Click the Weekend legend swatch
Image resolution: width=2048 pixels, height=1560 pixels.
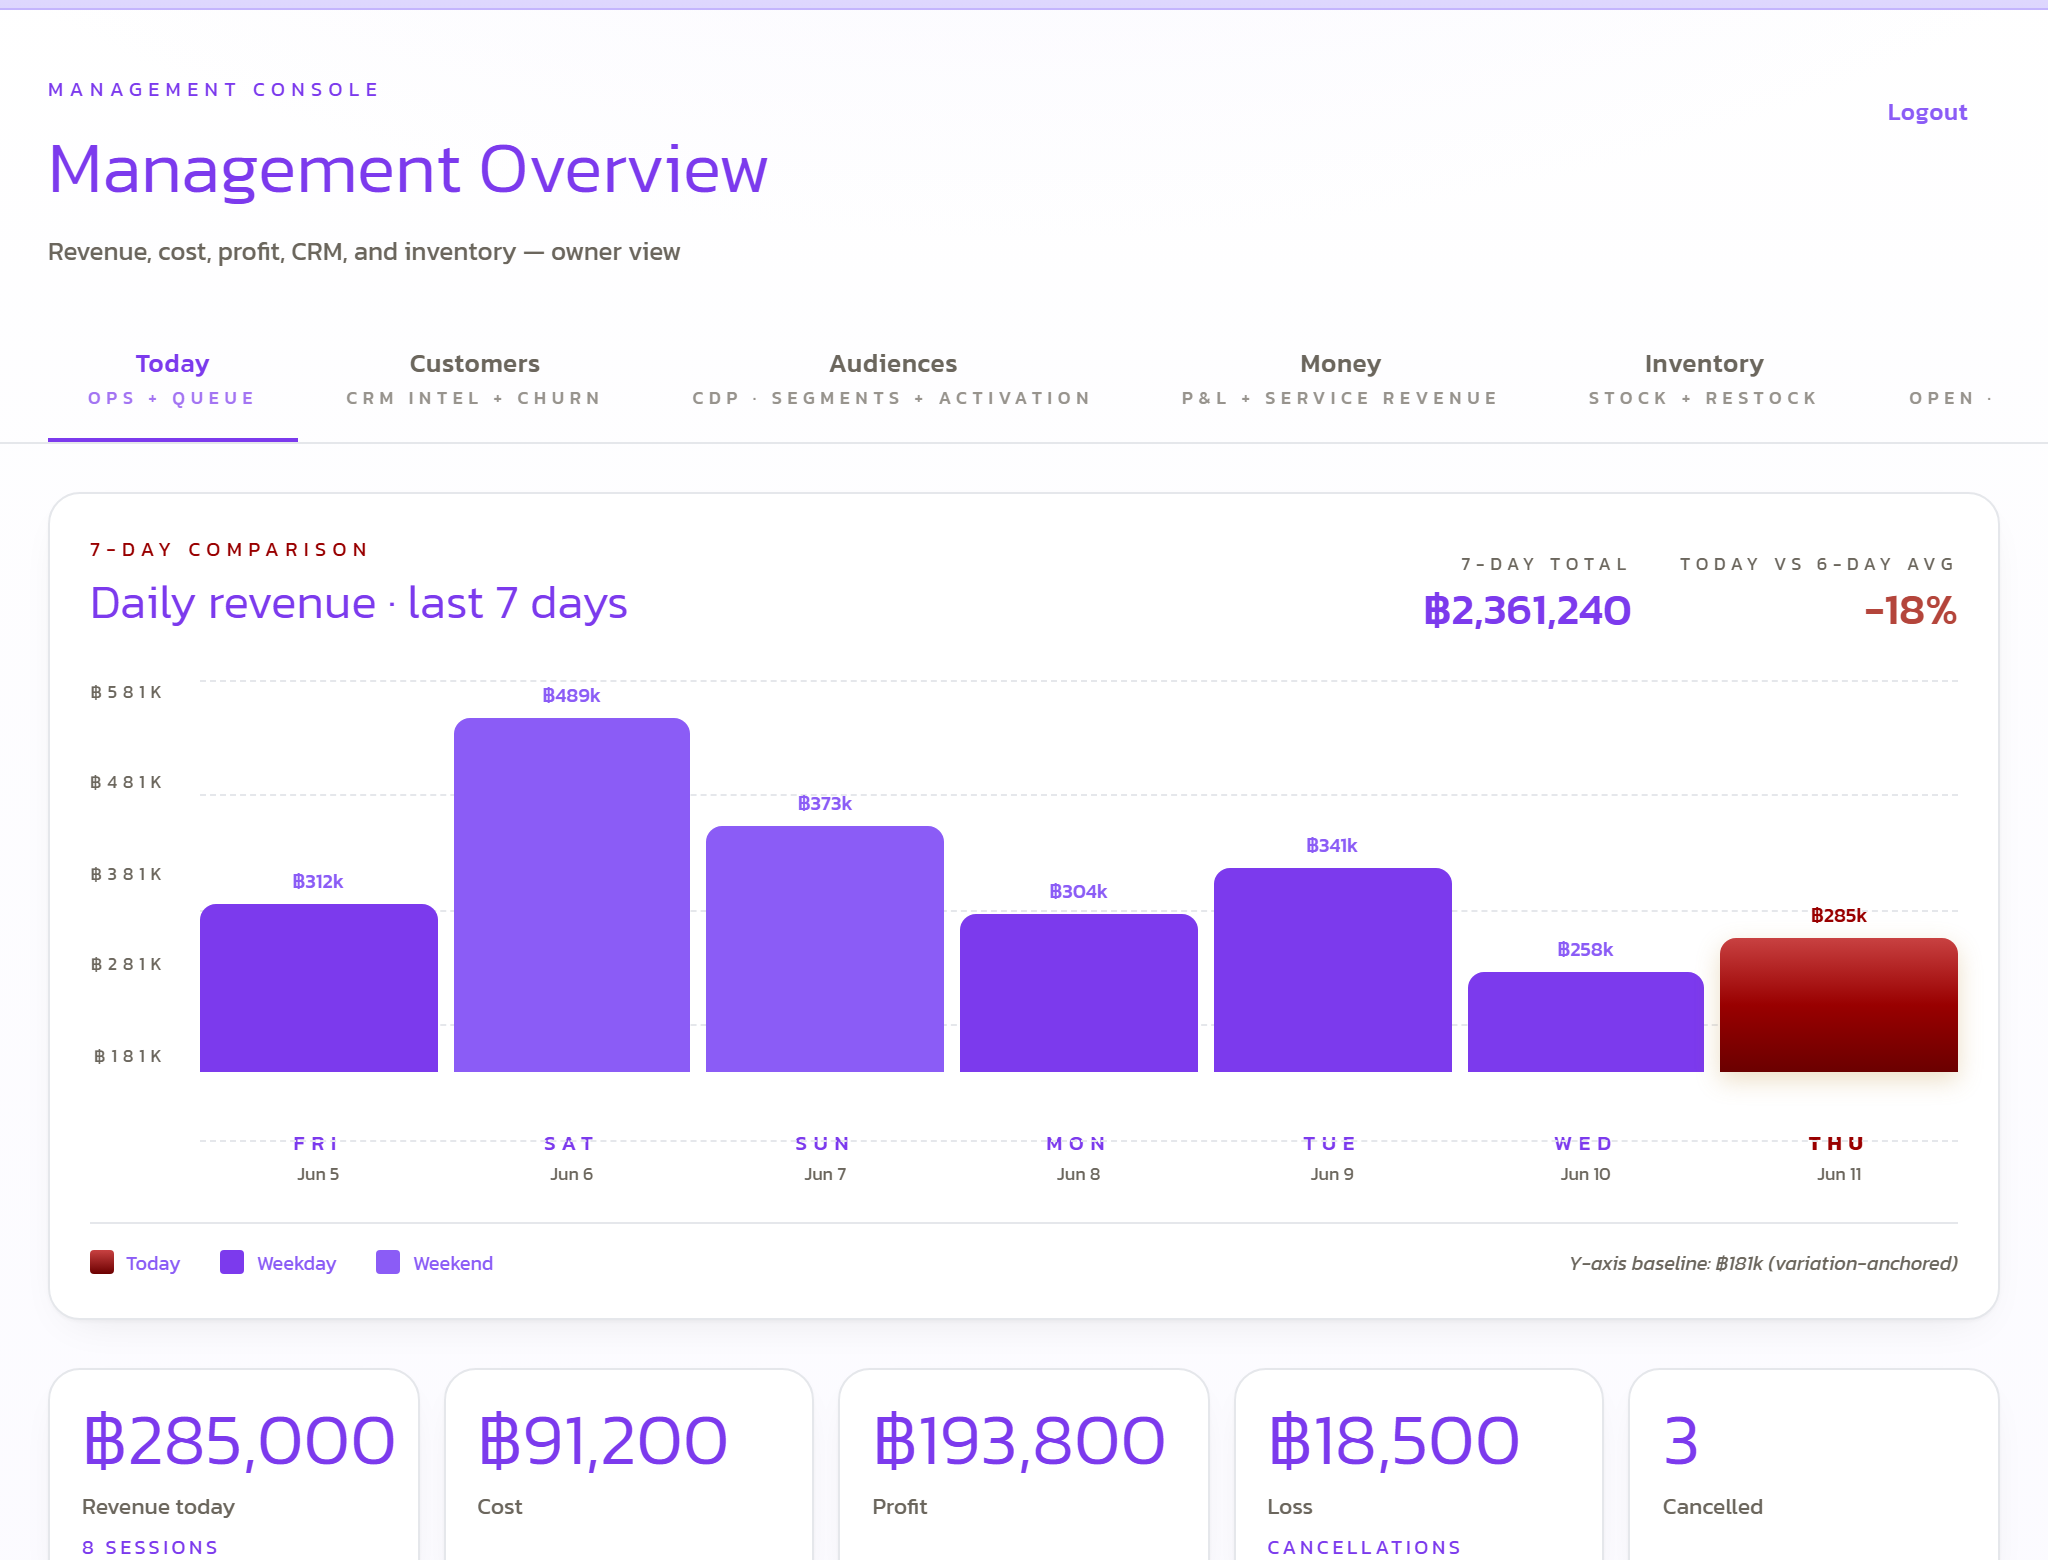(388, 1262)
